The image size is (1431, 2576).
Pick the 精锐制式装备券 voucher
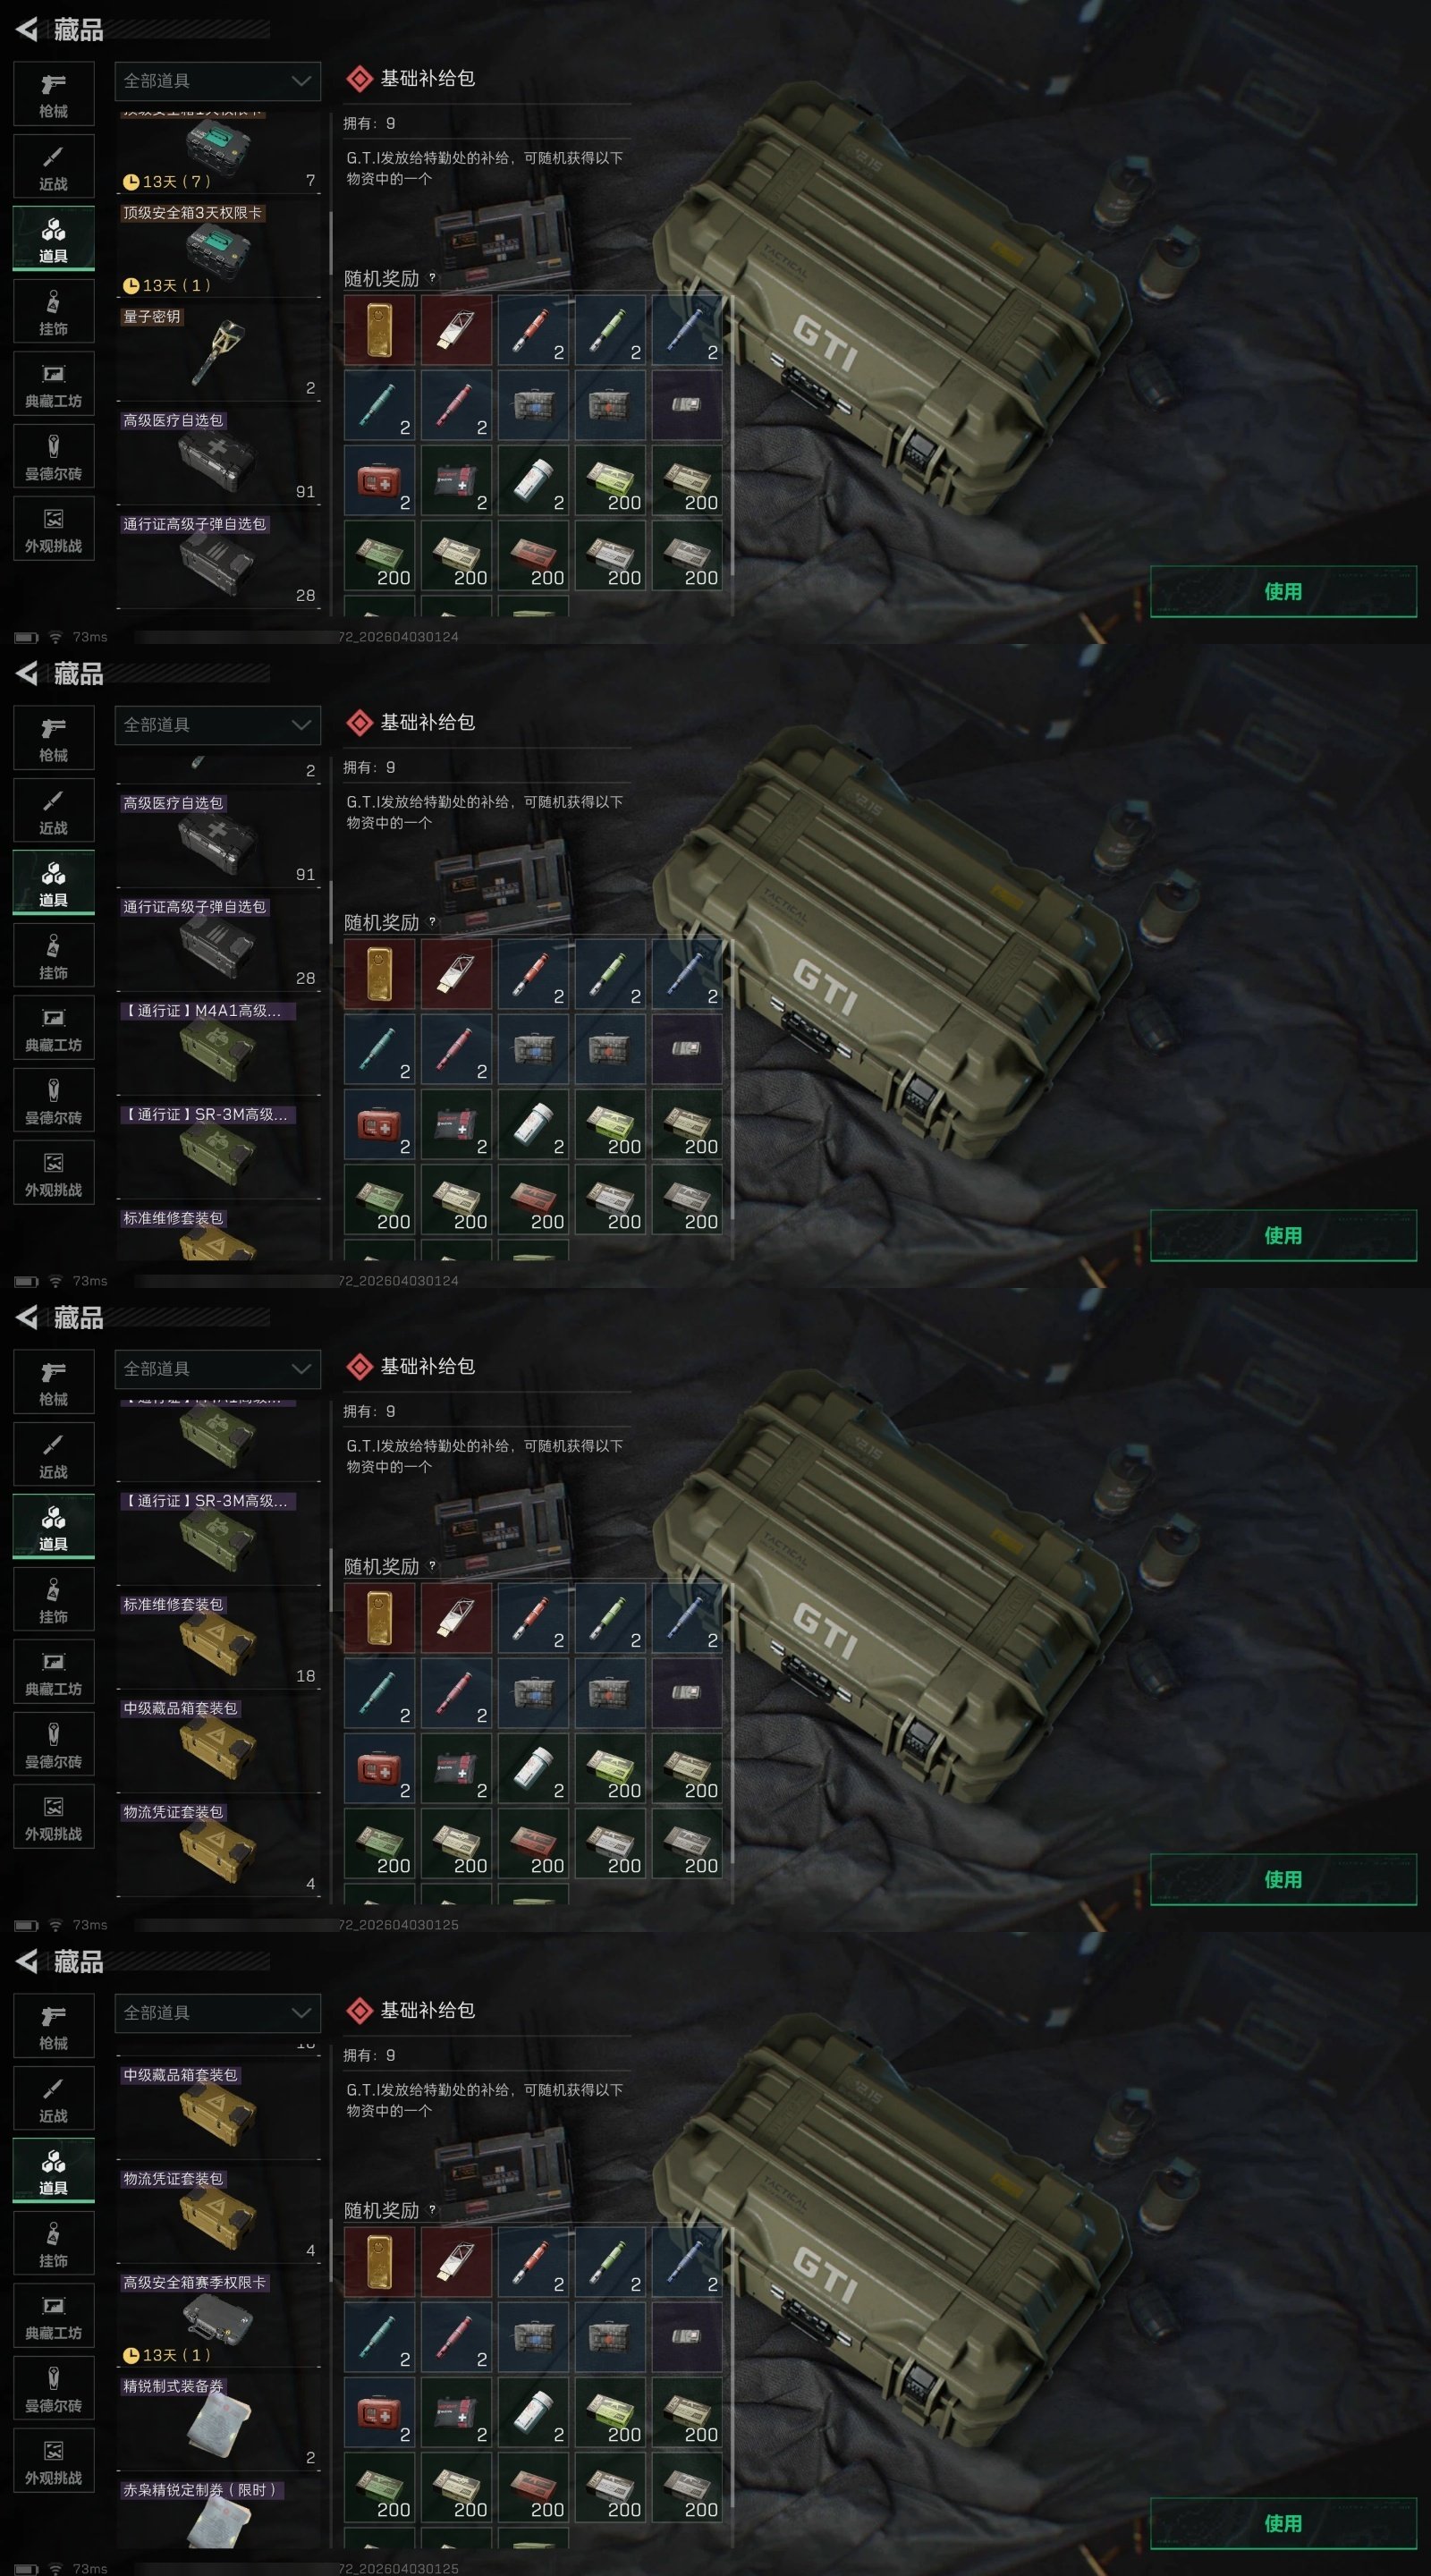218,2423
